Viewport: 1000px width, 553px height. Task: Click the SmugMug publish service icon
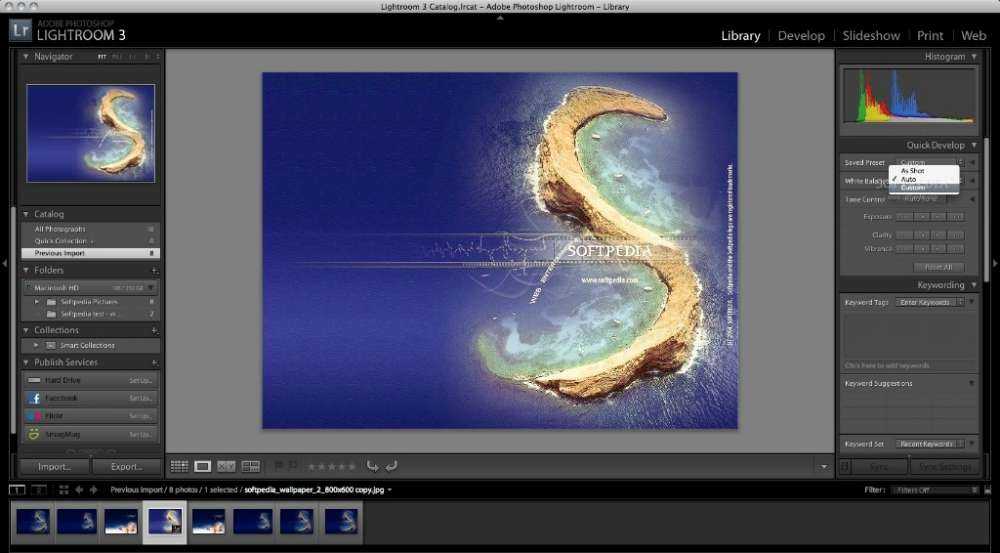point(34,434)
